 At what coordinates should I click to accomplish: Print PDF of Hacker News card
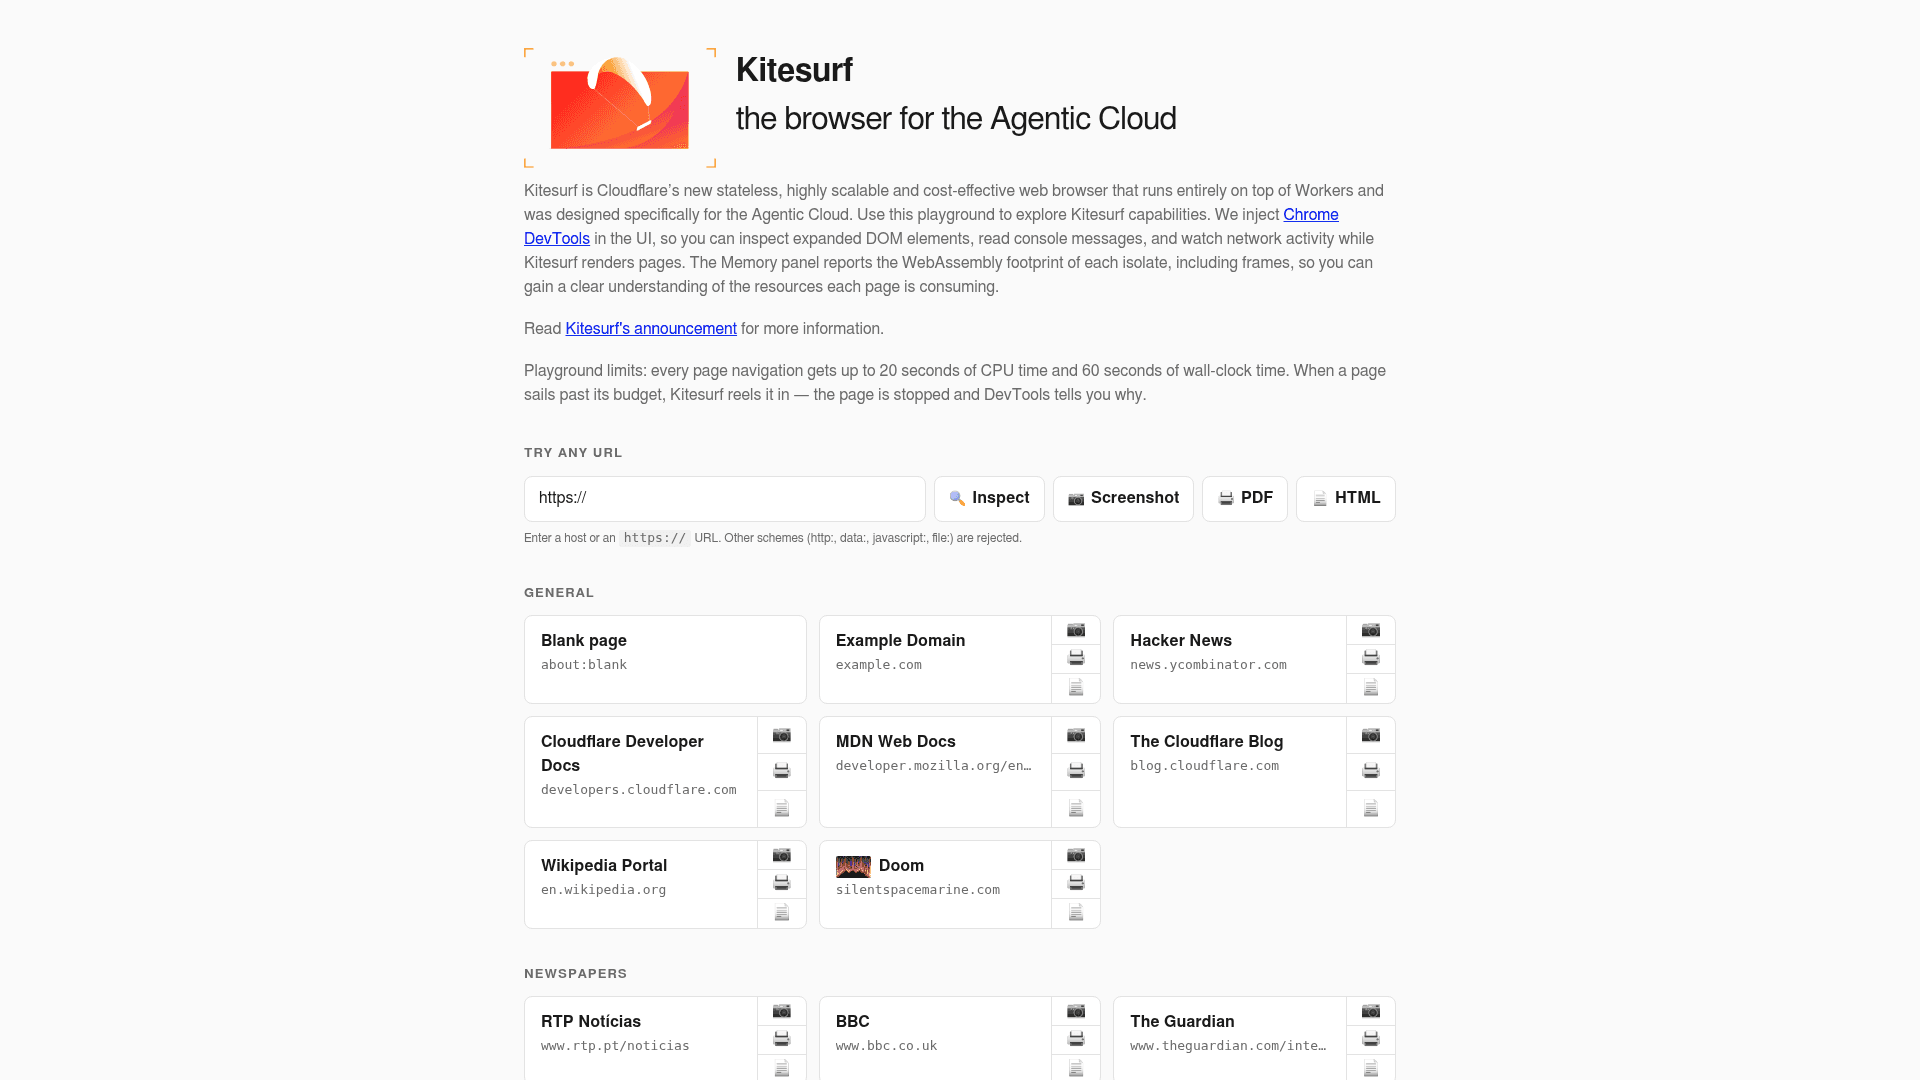[x=1371, y=658]
